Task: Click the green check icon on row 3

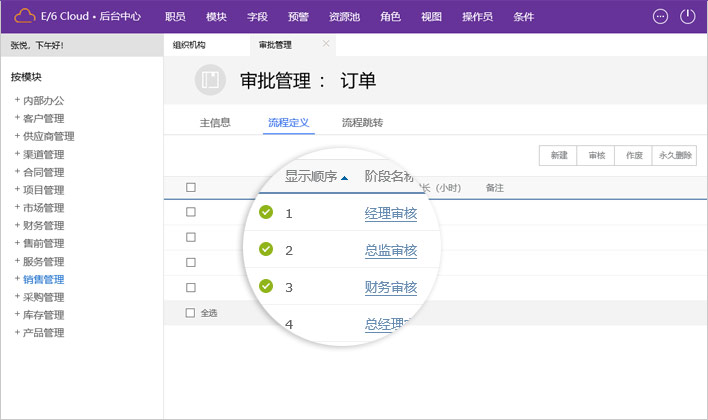Action: pyautogui.click(x=266, y=286)
